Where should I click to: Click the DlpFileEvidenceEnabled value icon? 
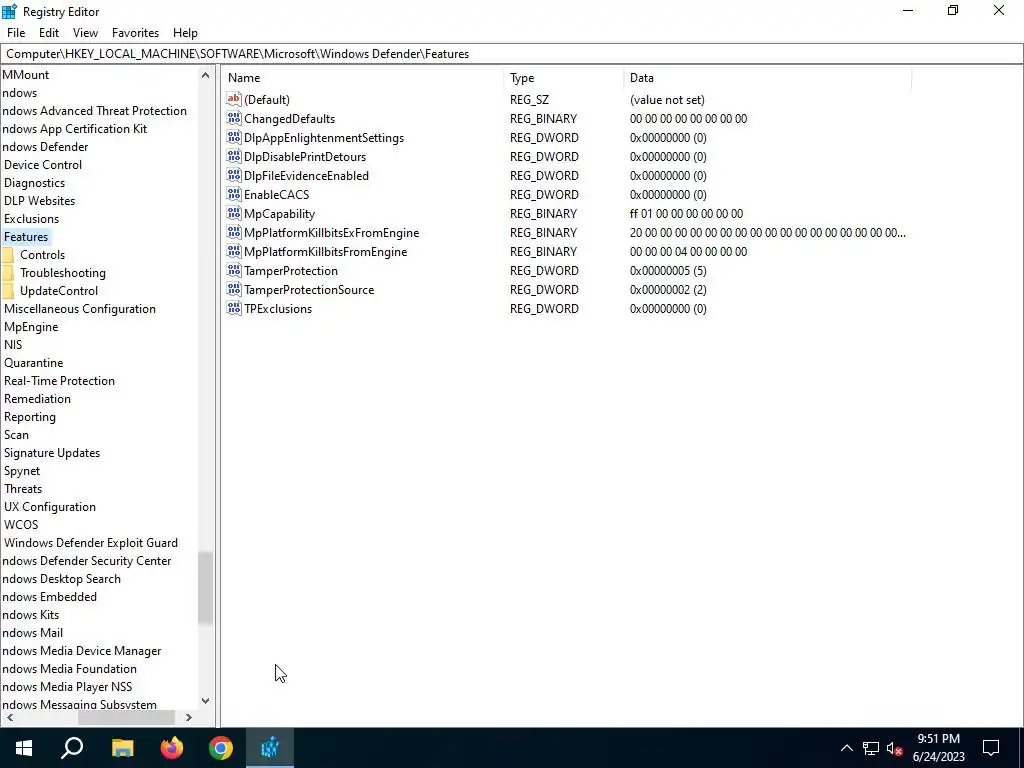234,175
